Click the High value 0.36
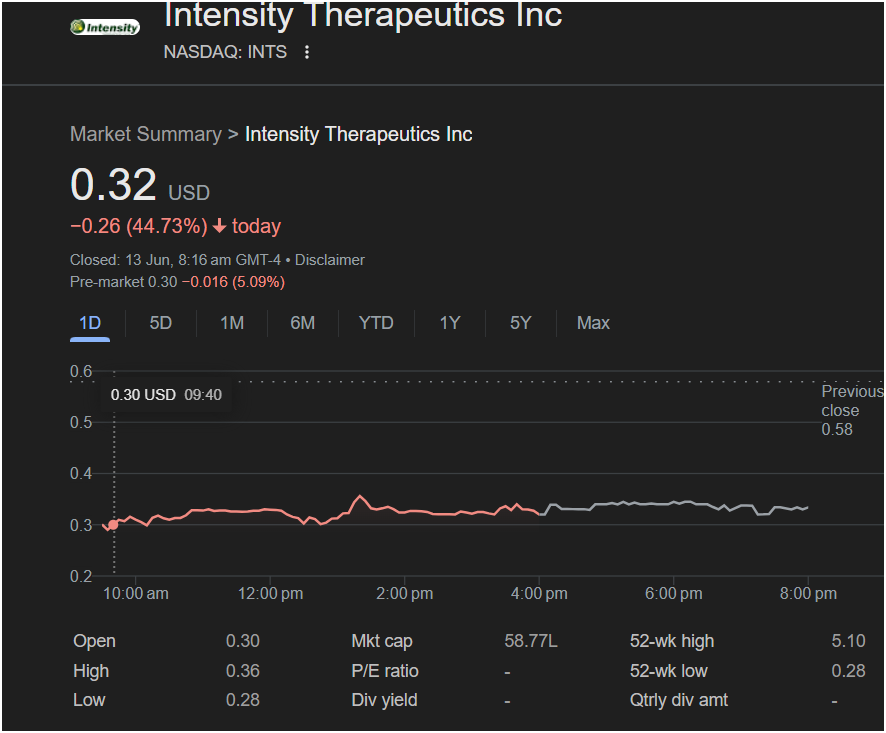Screen dimensions: 886x733 [243, 671]
